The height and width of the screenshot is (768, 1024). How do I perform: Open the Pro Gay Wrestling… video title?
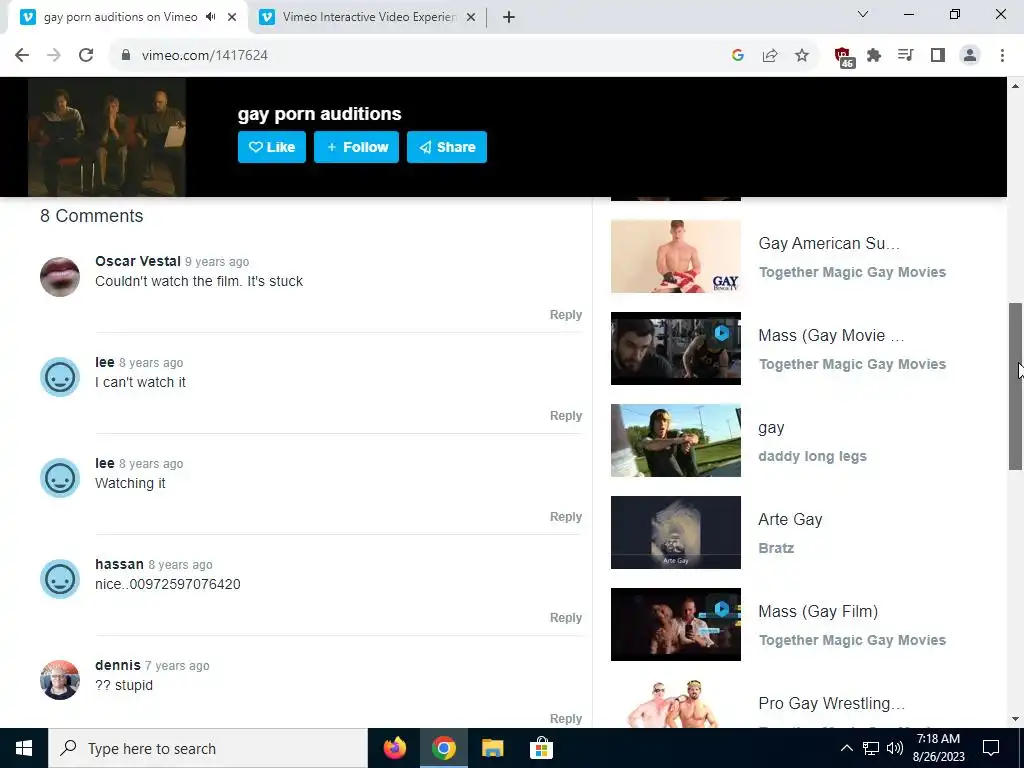pyautogui.click(x=831, y=703)
